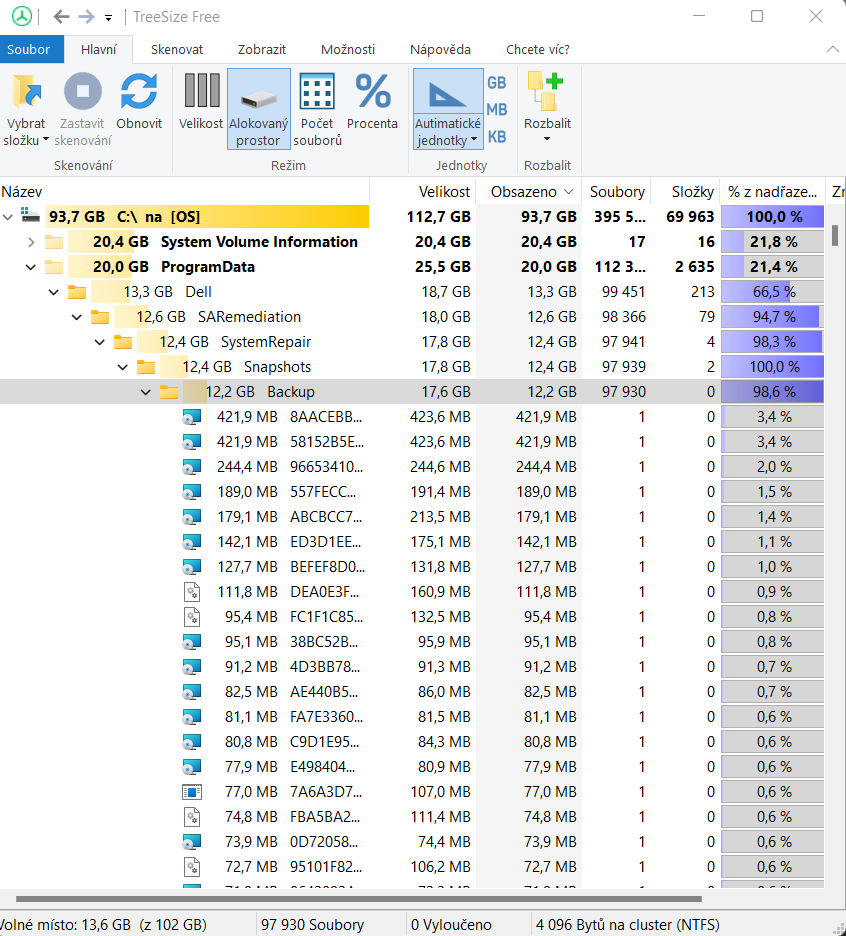Toggle Alokovaný prostor display mode
The image size is (846, 936).
(x=258, y=108)
